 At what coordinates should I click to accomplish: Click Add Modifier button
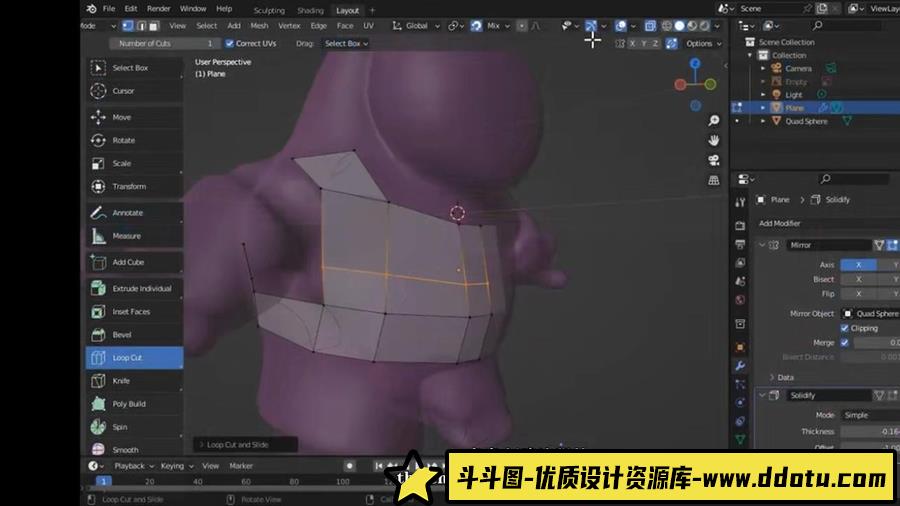click(x=779, y=223)
